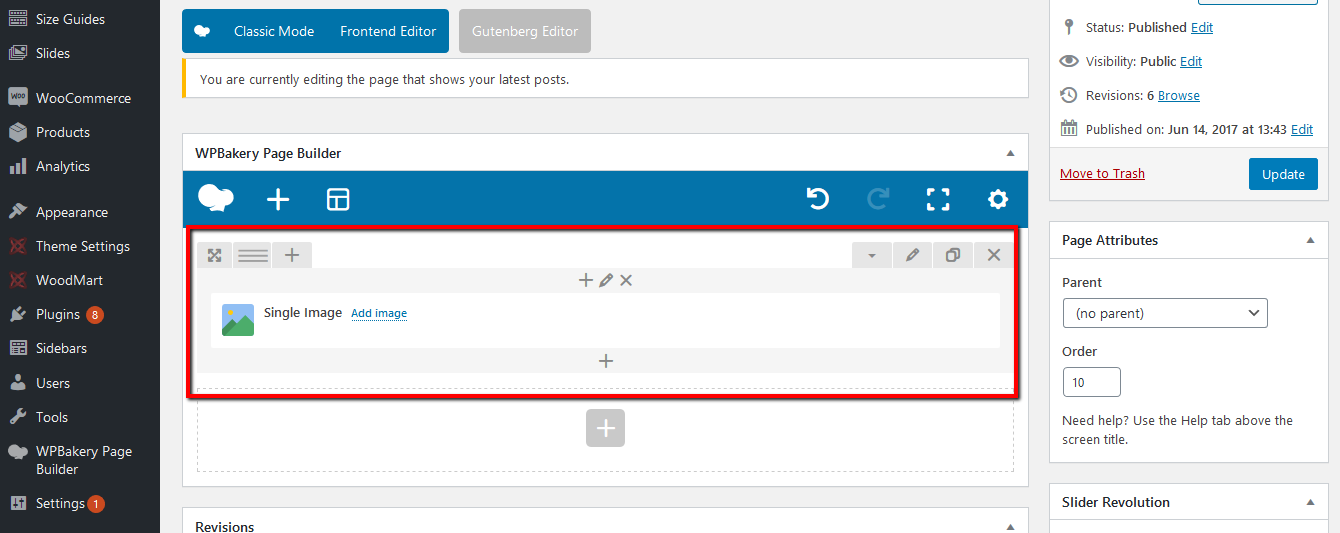Edit column with small pencil icon
1340x533 pixels.
click(x=605, y=280)
